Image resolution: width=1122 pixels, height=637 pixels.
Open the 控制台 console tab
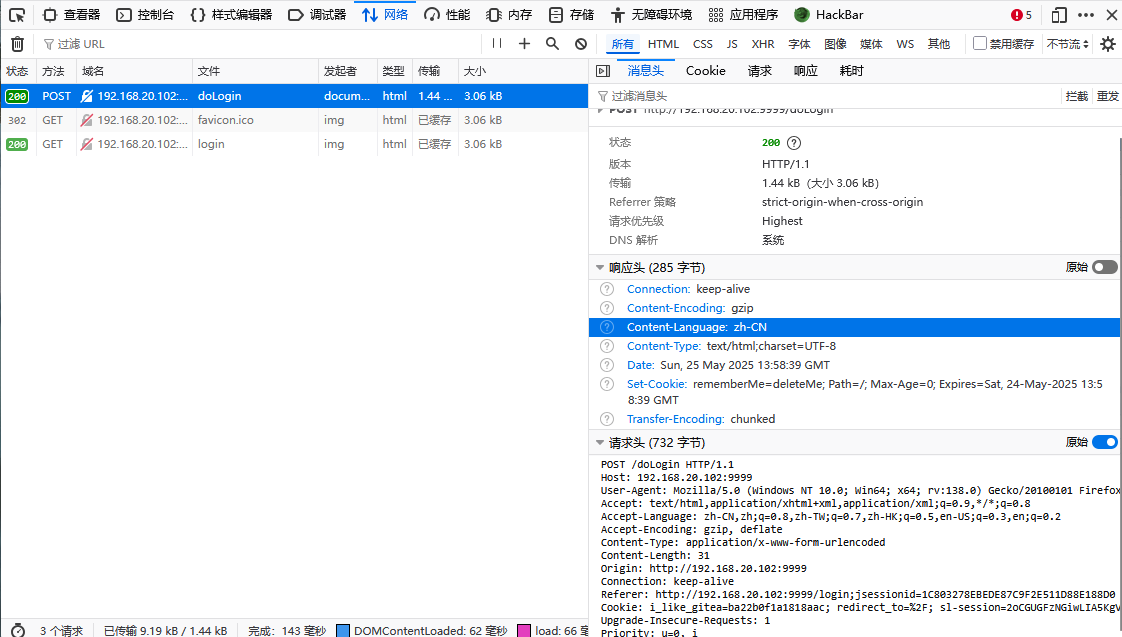click(x=145, y=15)
